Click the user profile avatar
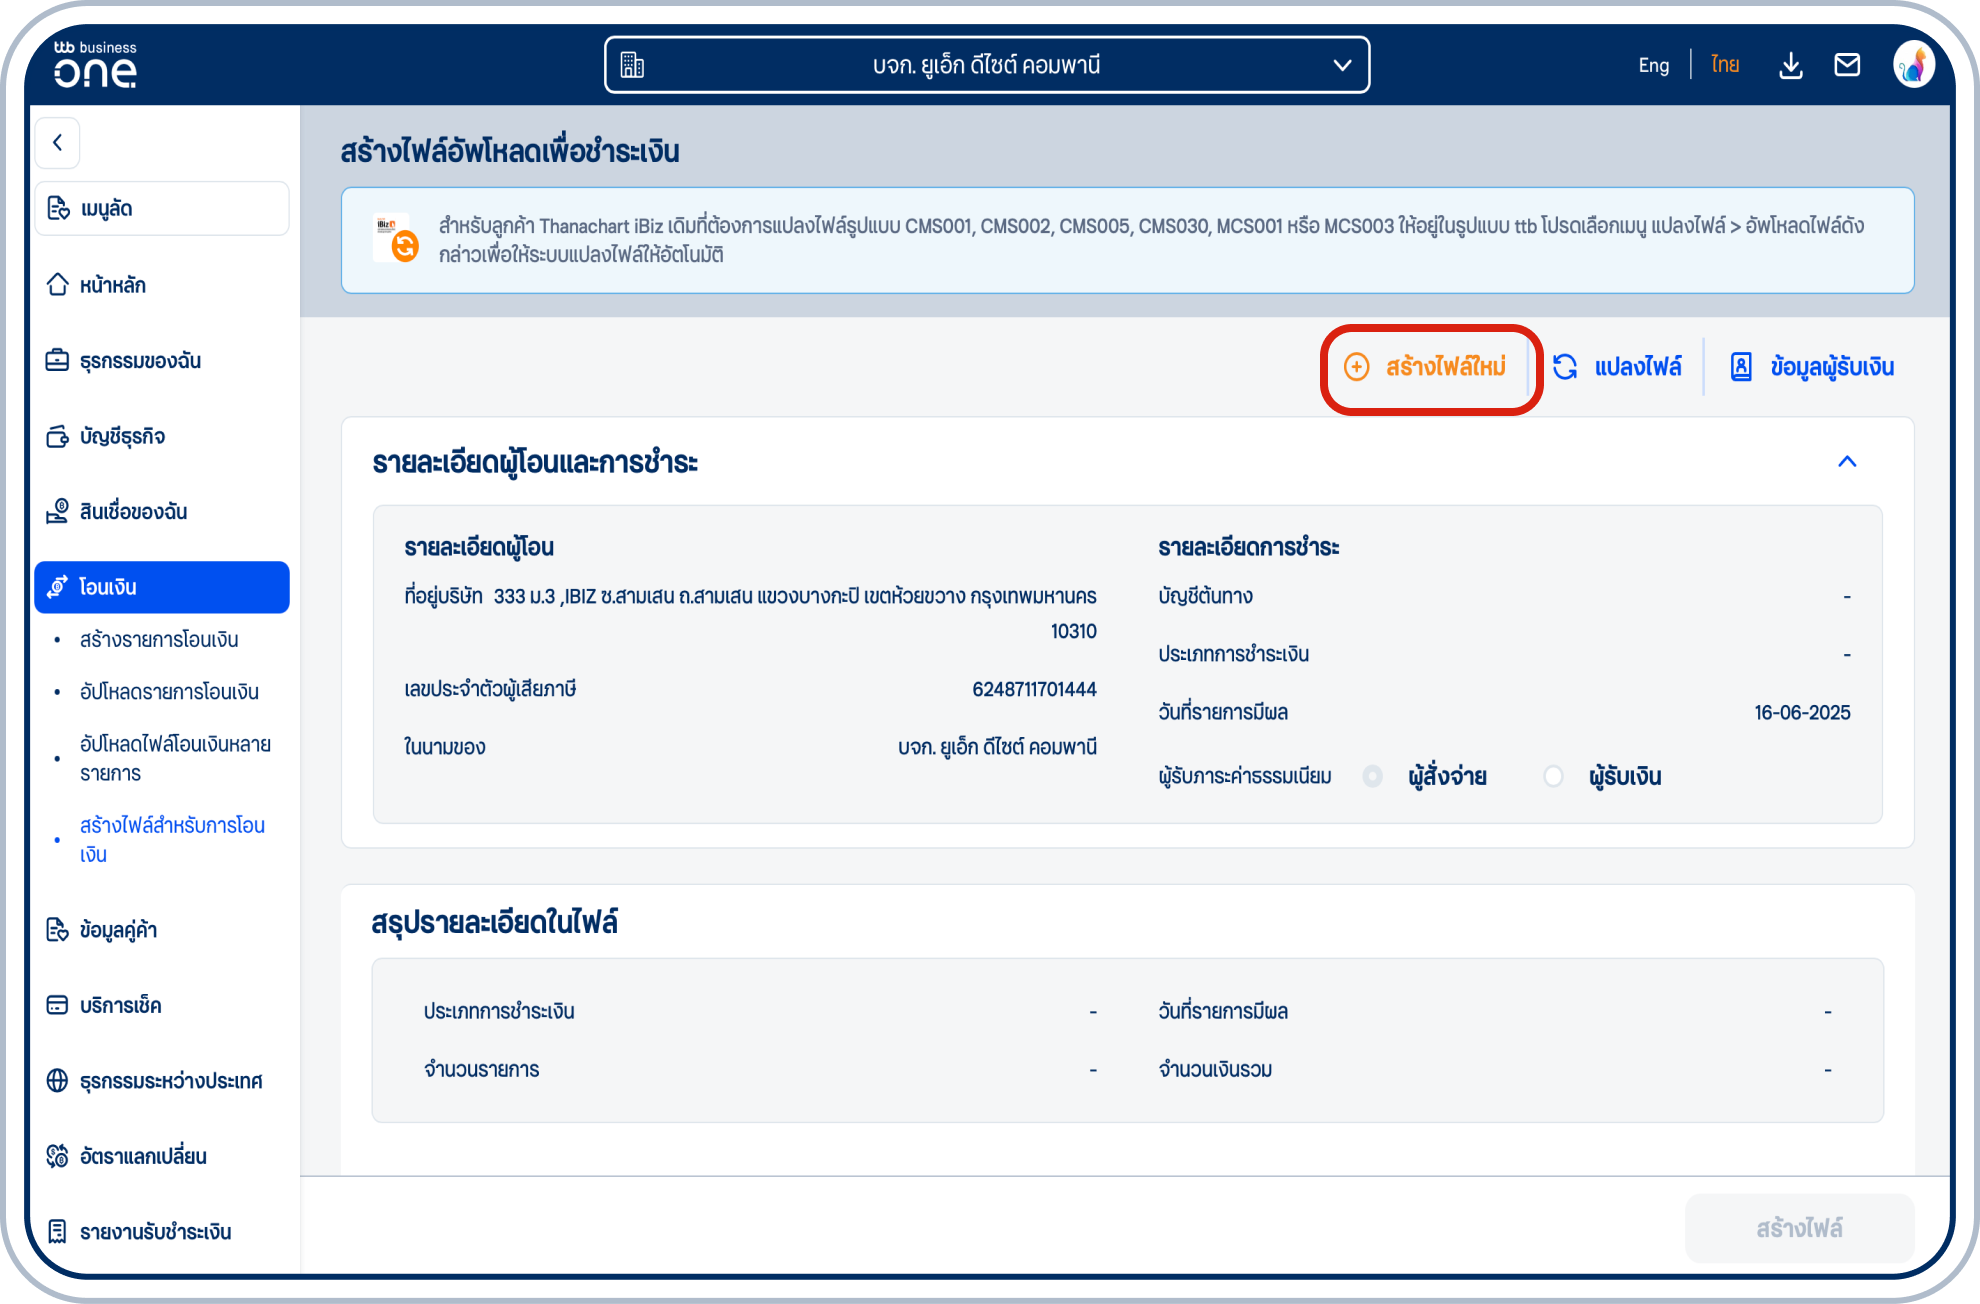 pos(1913,65)
